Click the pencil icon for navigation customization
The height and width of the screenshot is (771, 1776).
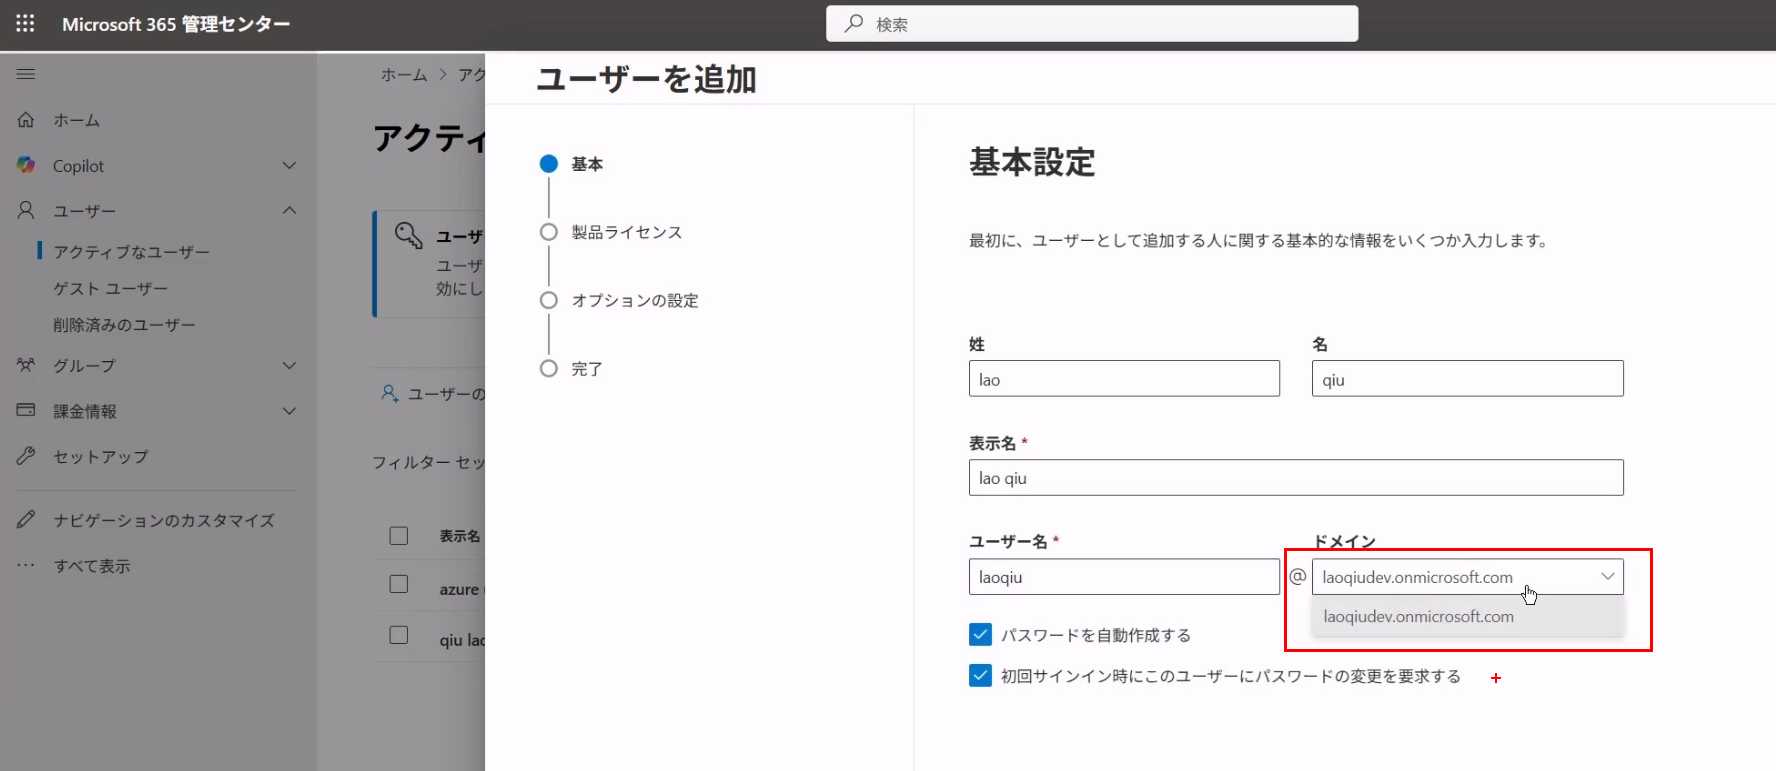pyautogui.click(x=26, y=520)
